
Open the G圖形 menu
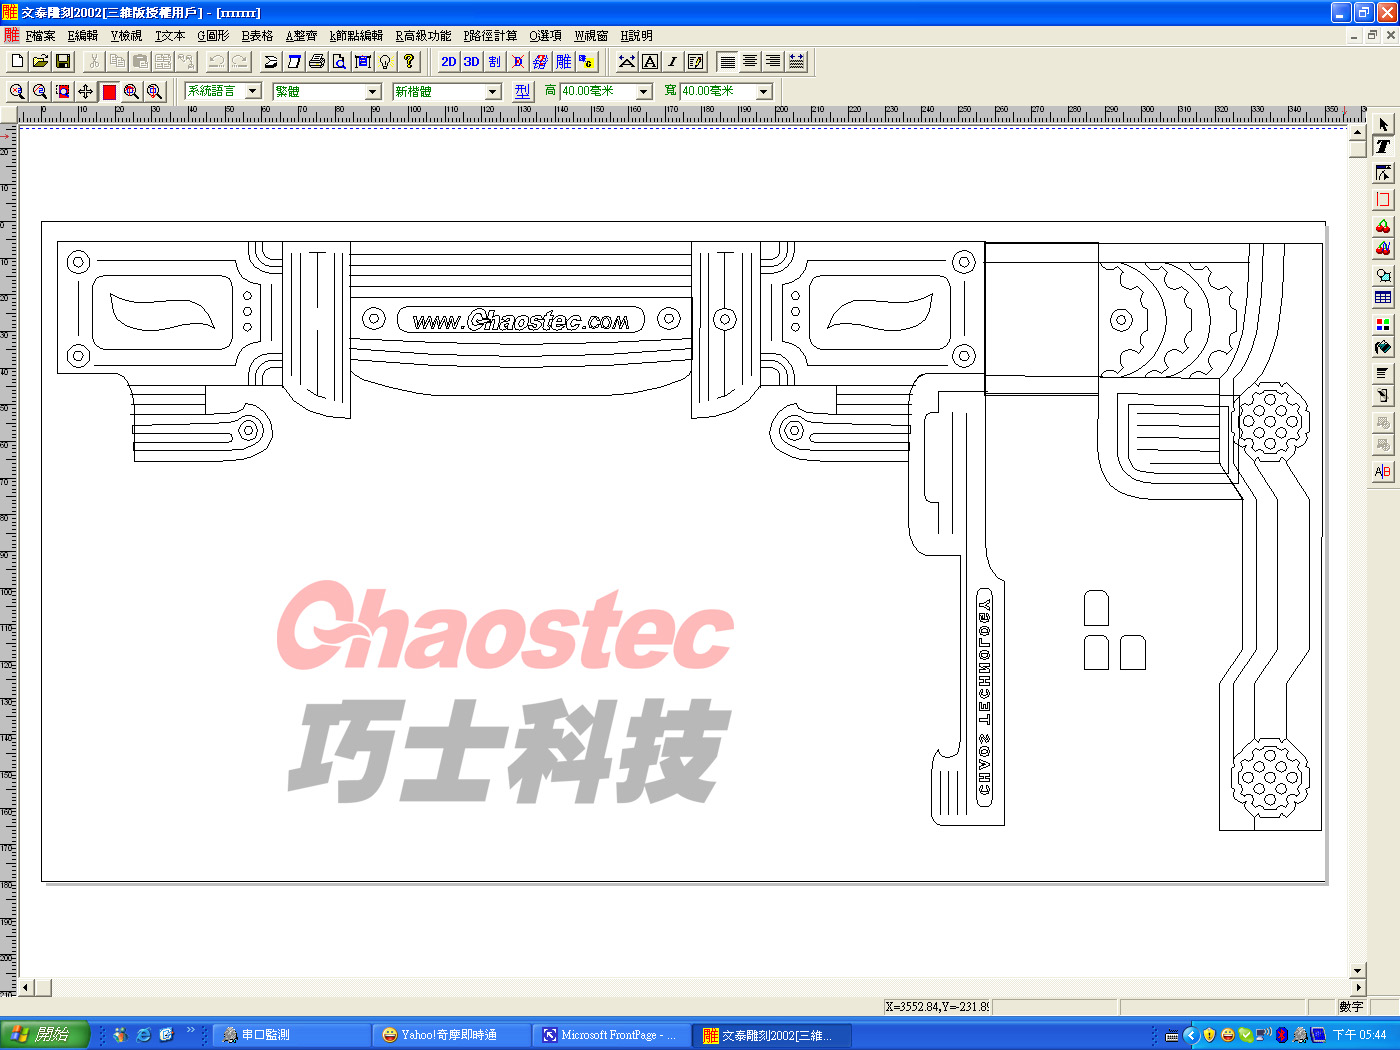pyautogui.click(x=213, y=36)
